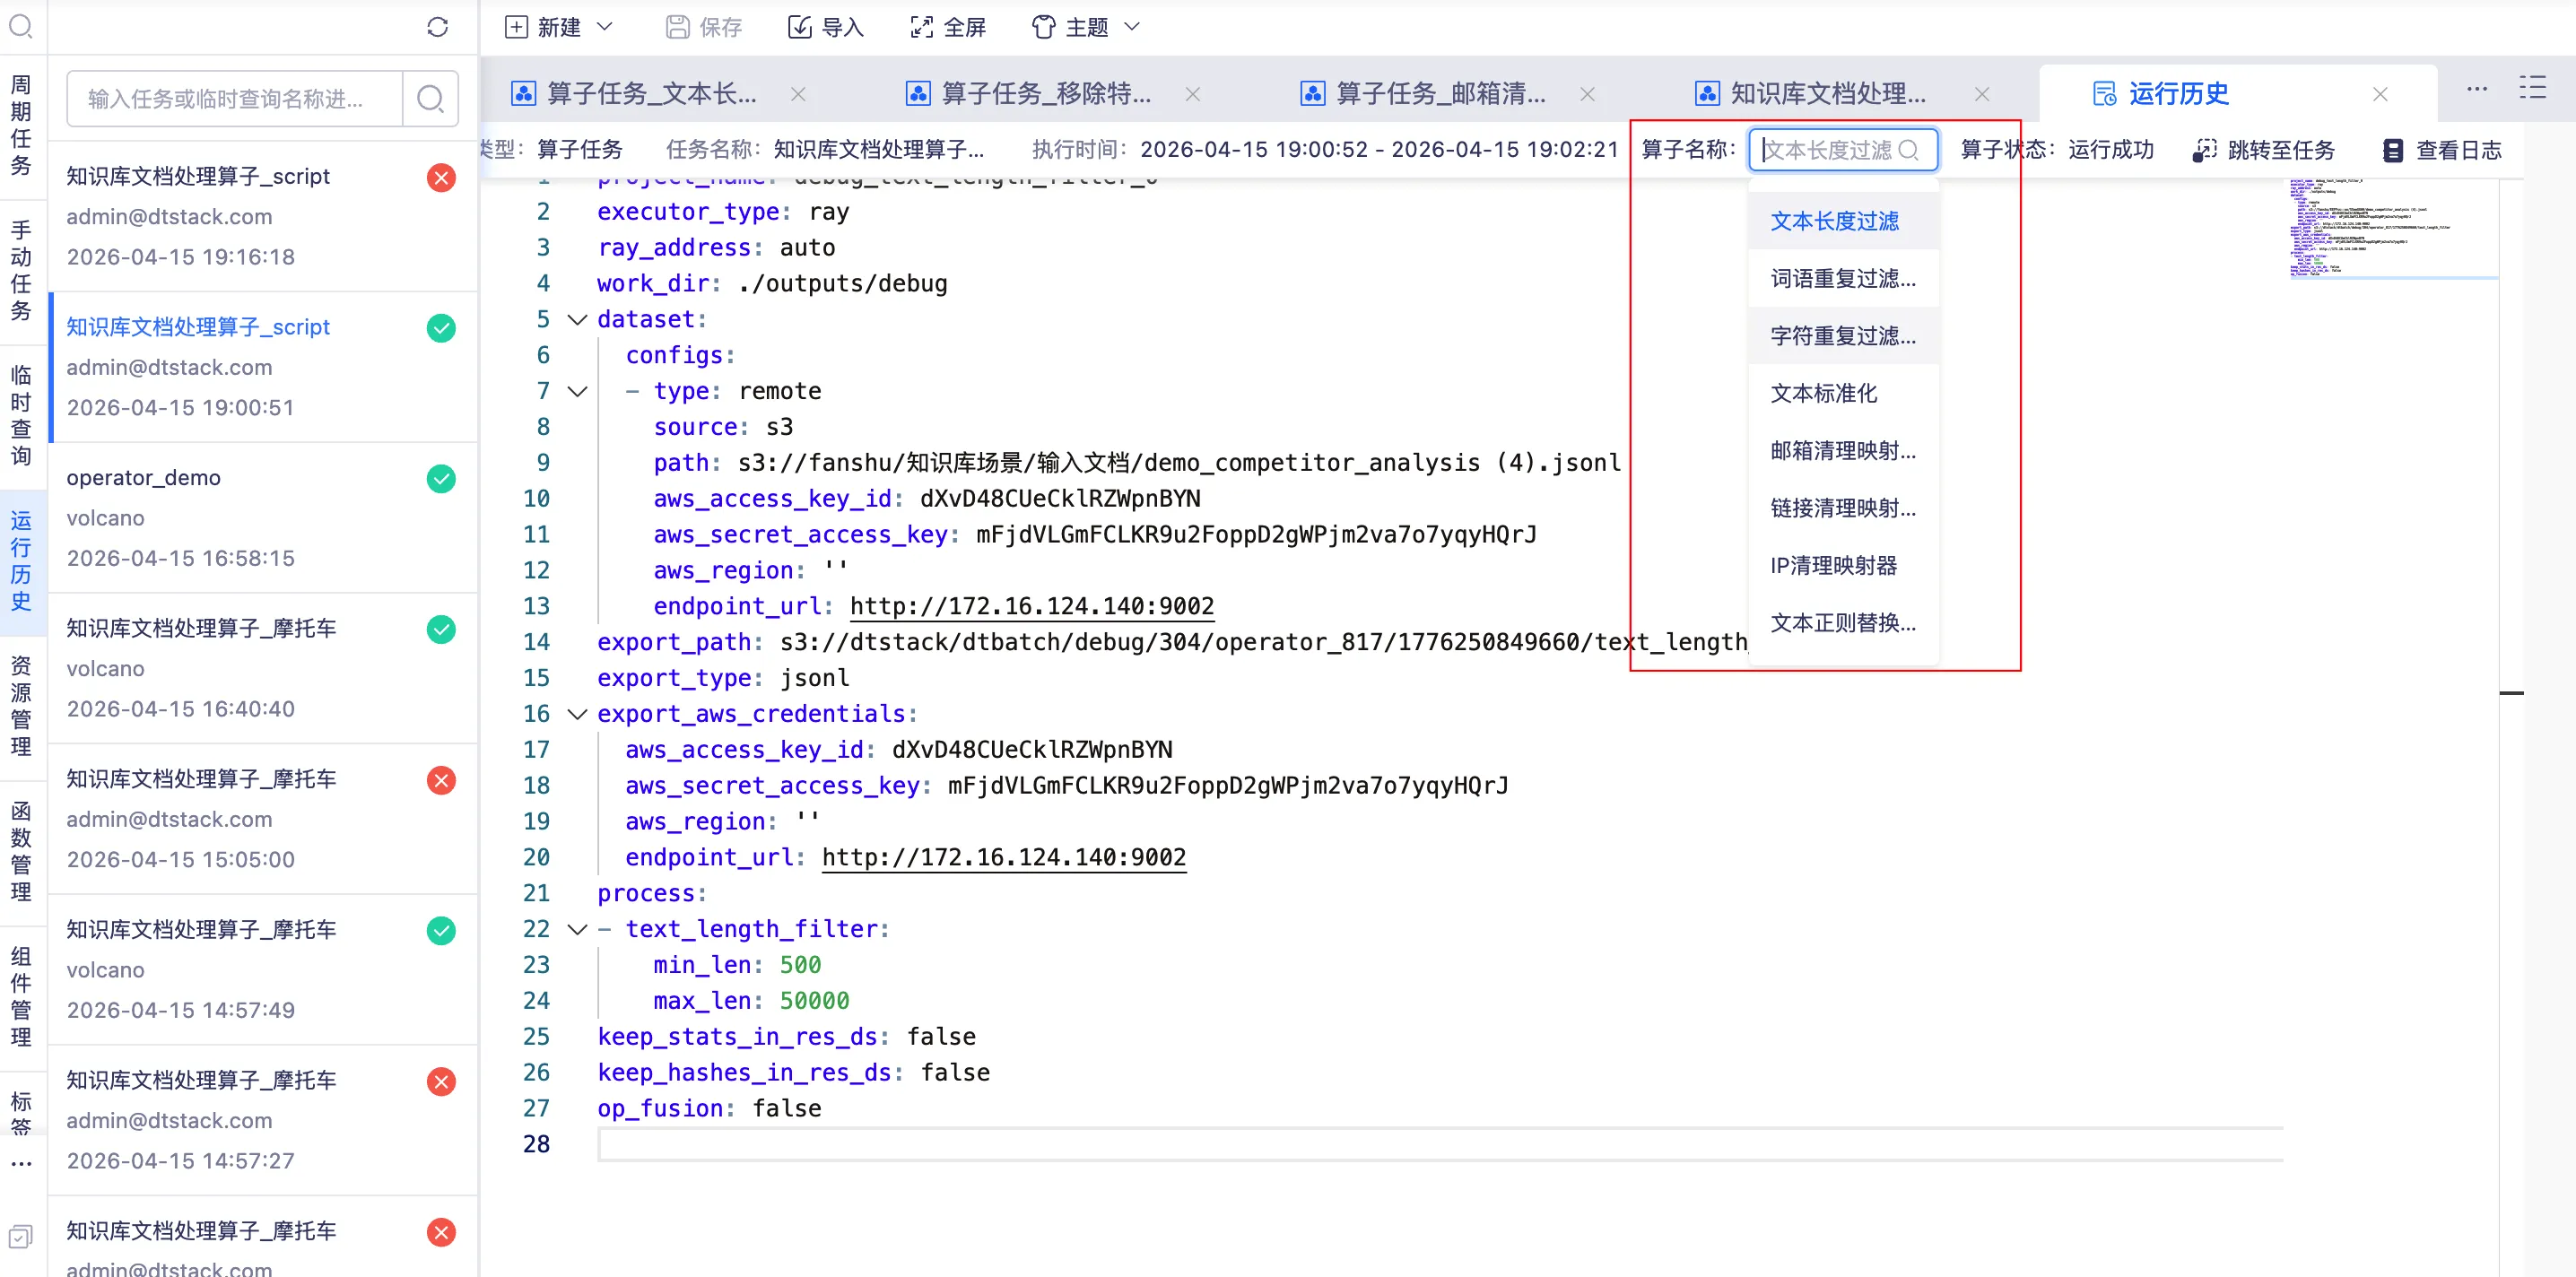Click the failed status icon for 19:16:18 run
This screenshot has height=1277, width=2576.
(441, 177)
